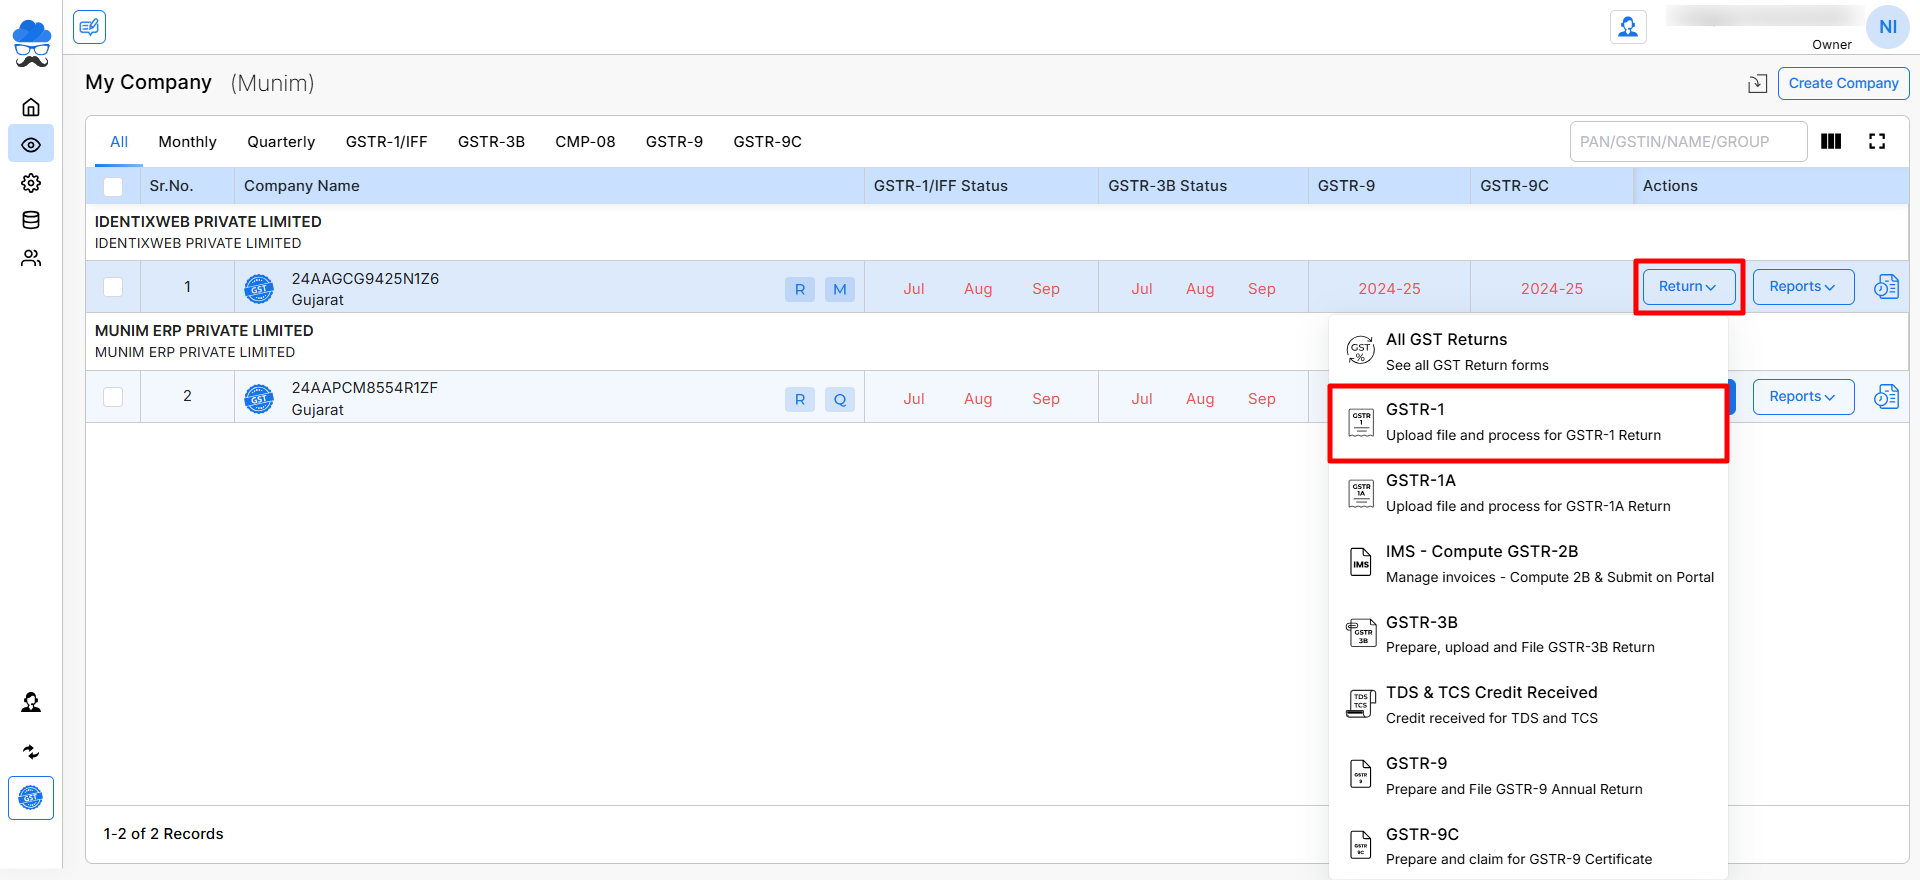Click the support agent icon in header
Screen dimensions: 1920x881
(1628, 27)
